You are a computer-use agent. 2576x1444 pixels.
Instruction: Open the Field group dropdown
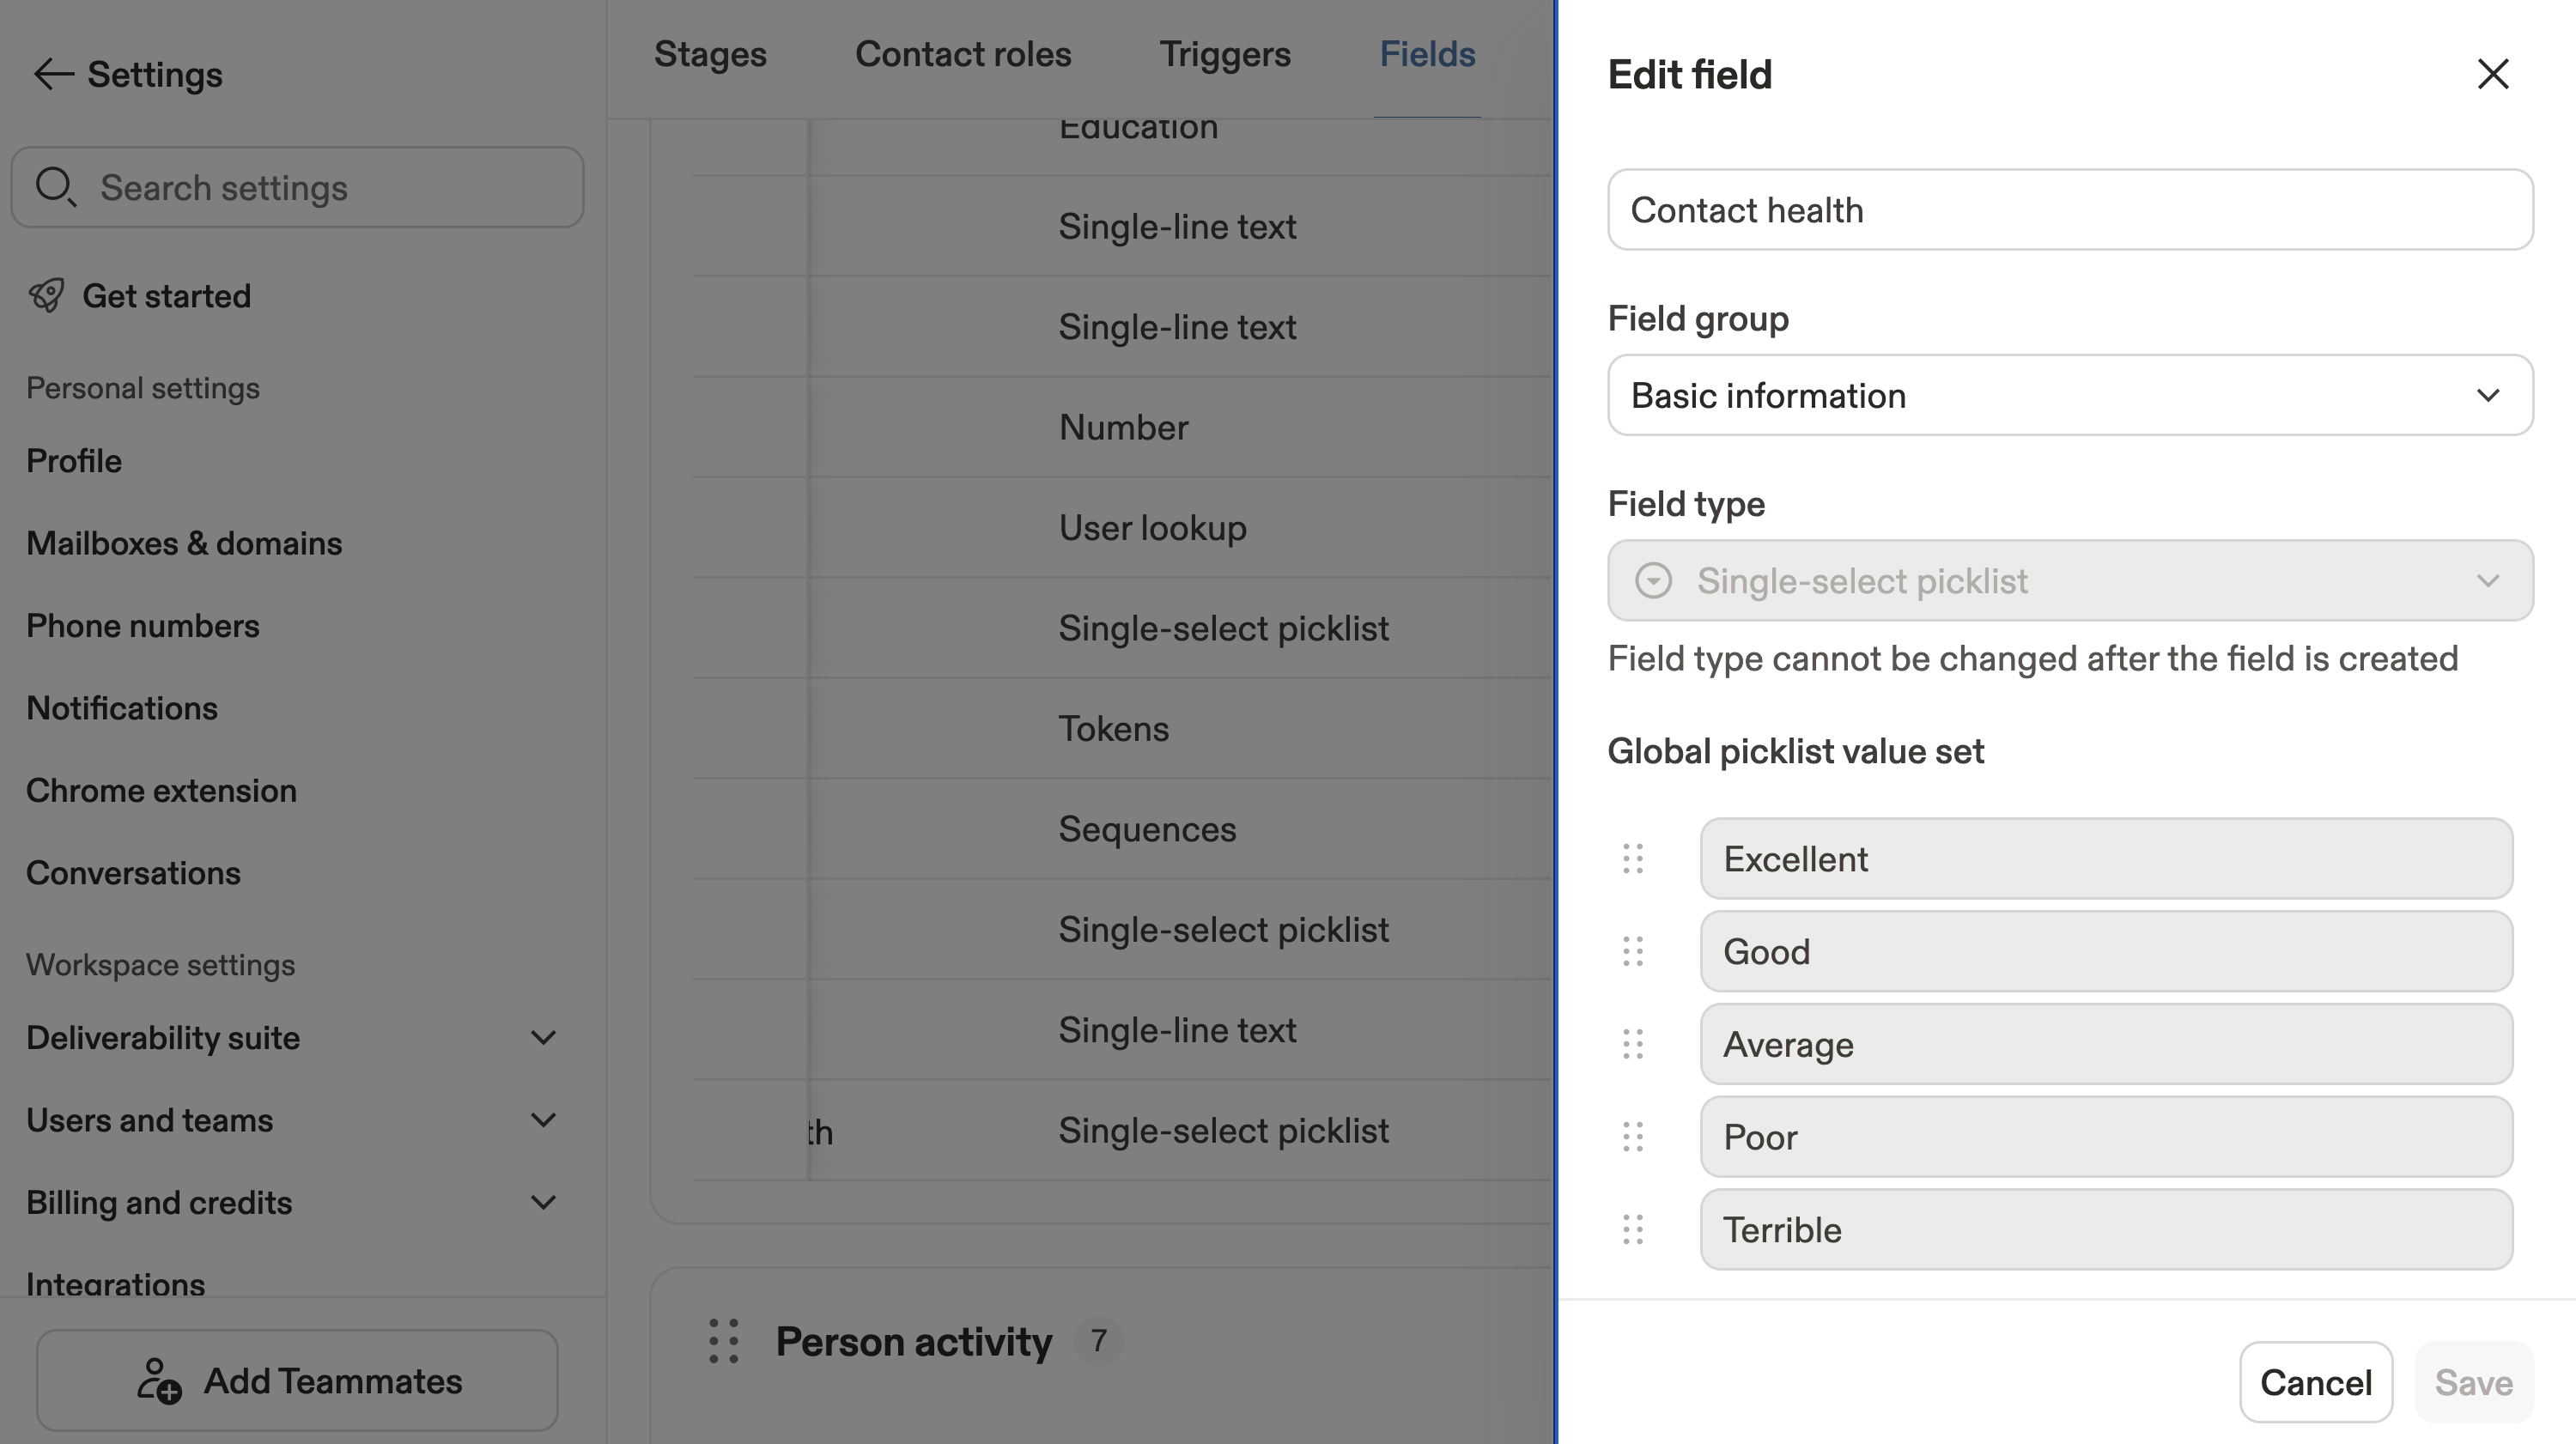(2070, 395)
